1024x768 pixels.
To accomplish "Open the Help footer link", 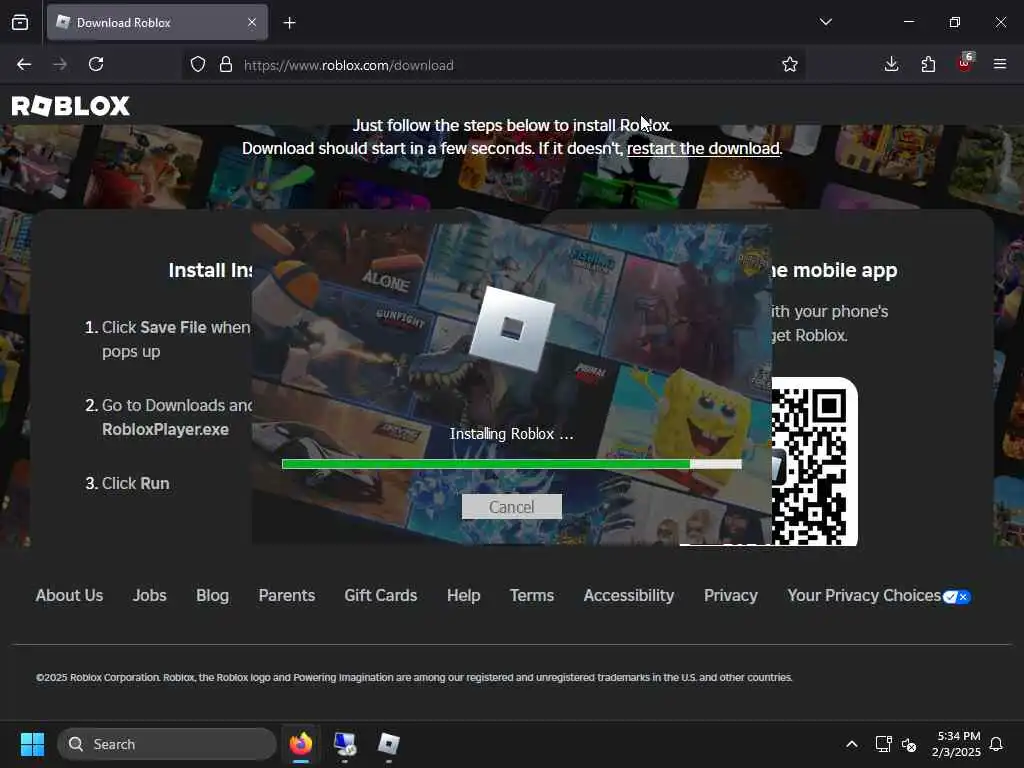I will point(464,596).
